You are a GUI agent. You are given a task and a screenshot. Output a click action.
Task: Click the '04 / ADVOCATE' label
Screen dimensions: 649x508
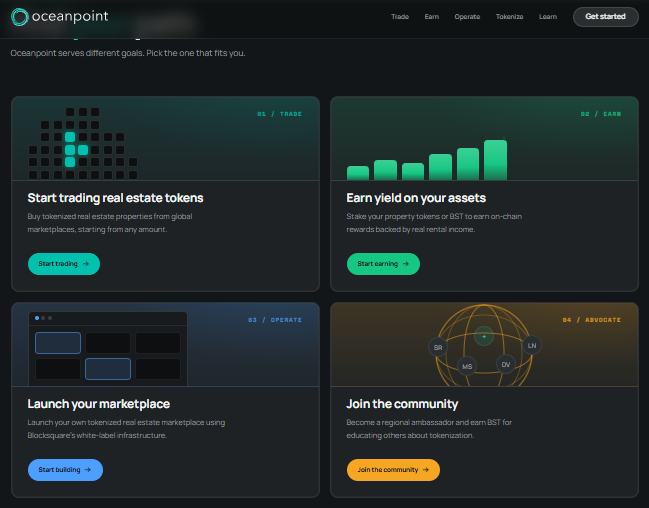pyautogui.click(x=591, y=320)
